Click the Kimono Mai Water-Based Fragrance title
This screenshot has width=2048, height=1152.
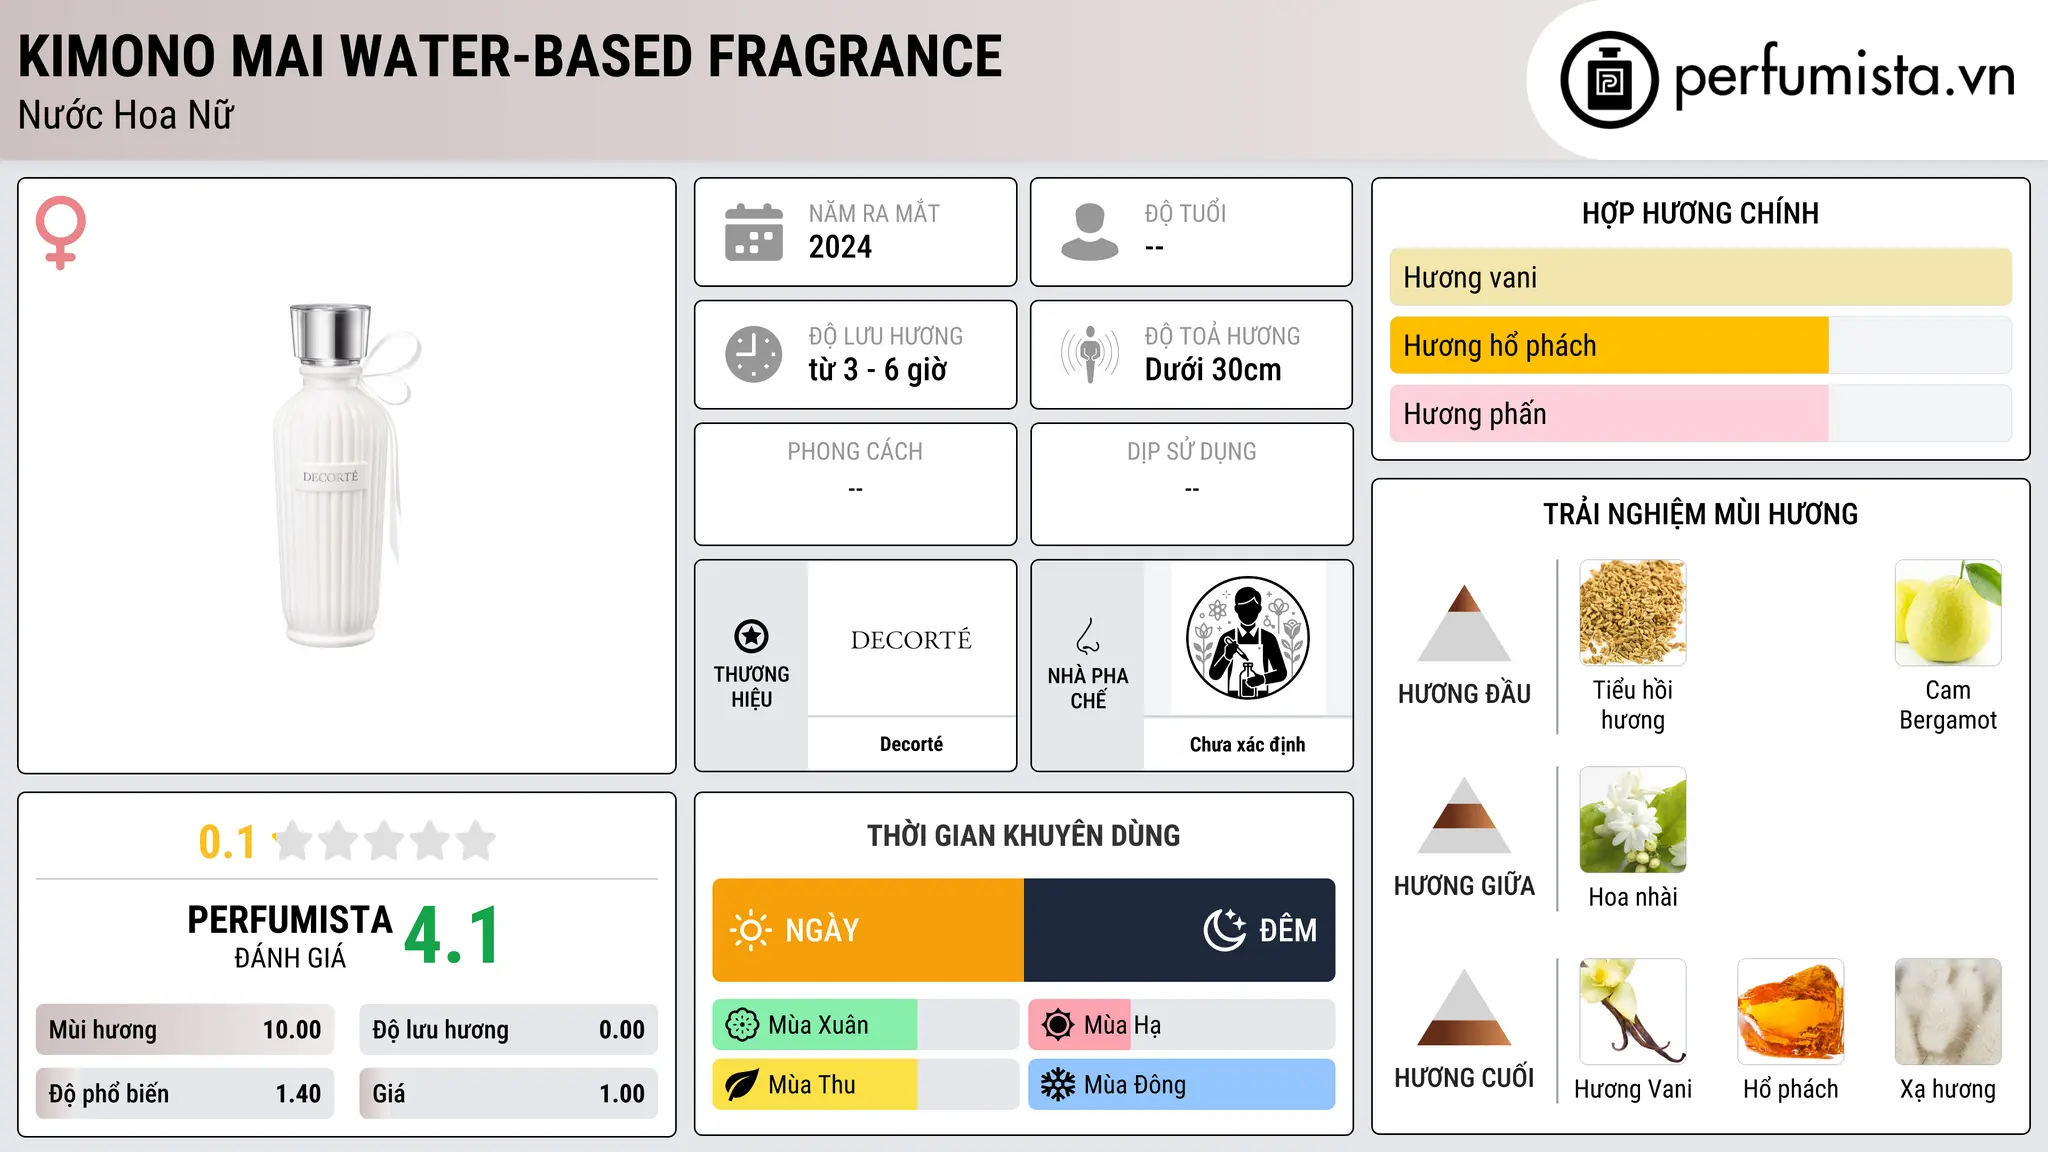(510, 56)
